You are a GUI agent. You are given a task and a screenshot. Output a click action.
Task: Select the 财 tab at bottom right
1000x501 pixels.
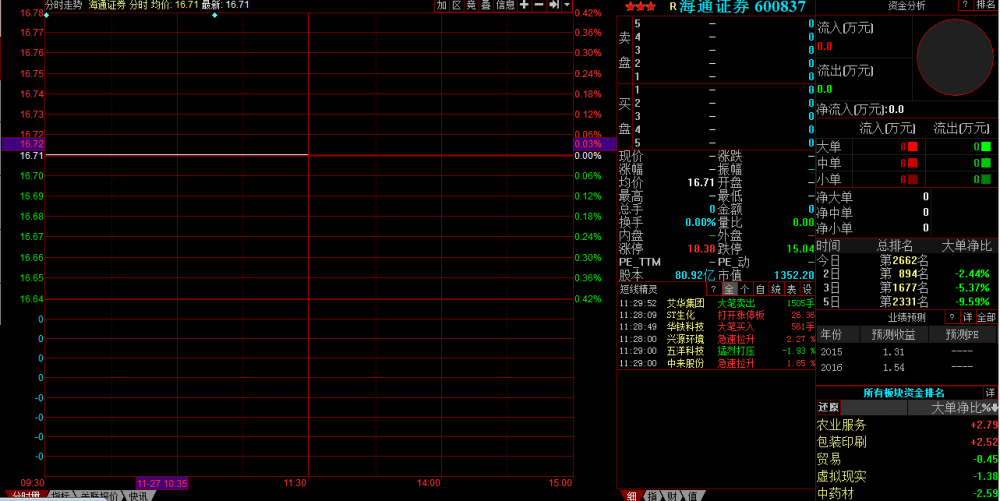point(671,496)
